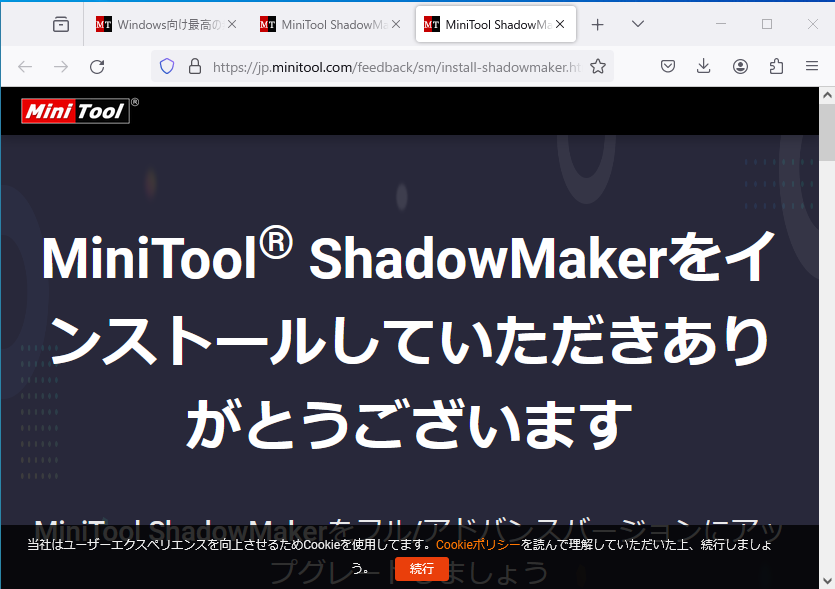The image size is (835, 589).
Task: Close the middle MiniTool ShadowMaker tab
Action: click(396, 24)
